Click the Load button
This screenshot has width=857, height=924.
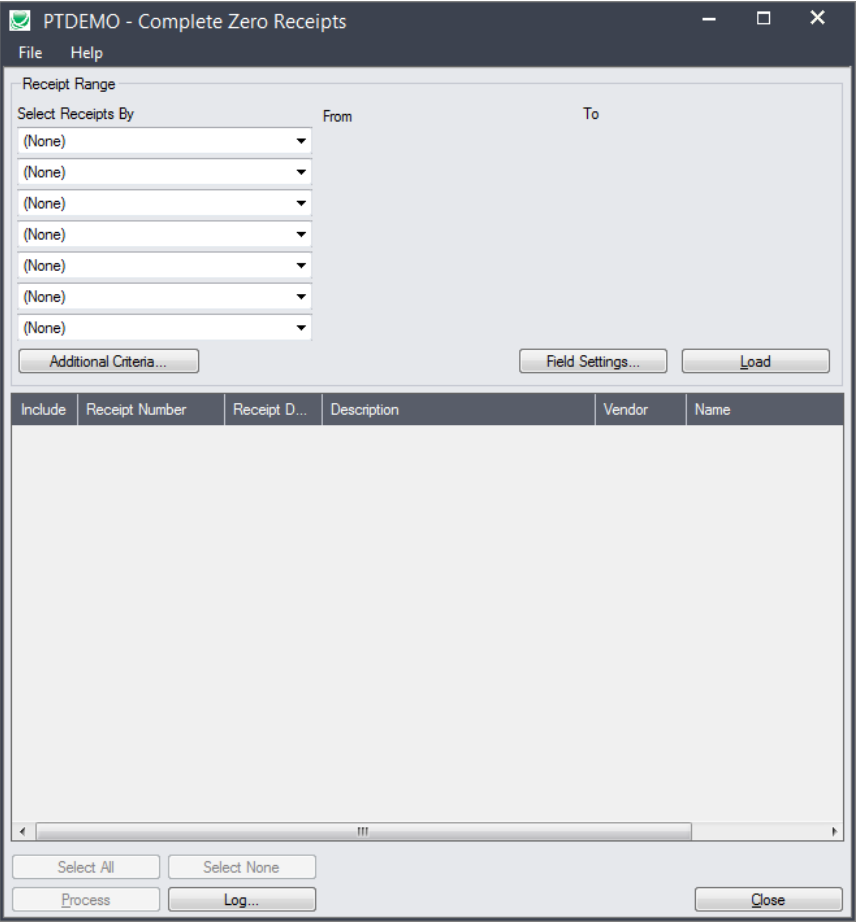click(756, 362)
